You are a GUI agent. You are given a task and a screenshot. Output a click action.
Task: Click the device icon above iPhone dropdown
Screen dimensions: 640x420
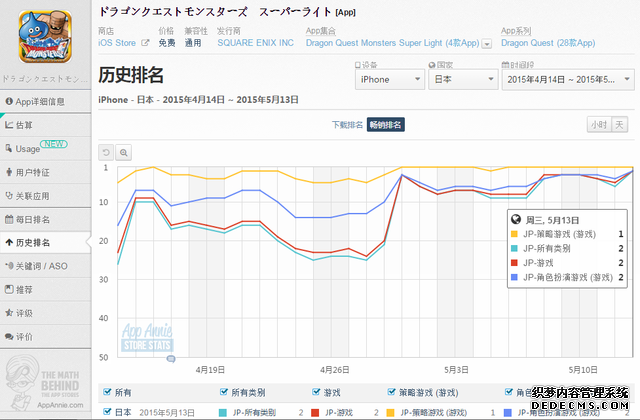[358, 65]
